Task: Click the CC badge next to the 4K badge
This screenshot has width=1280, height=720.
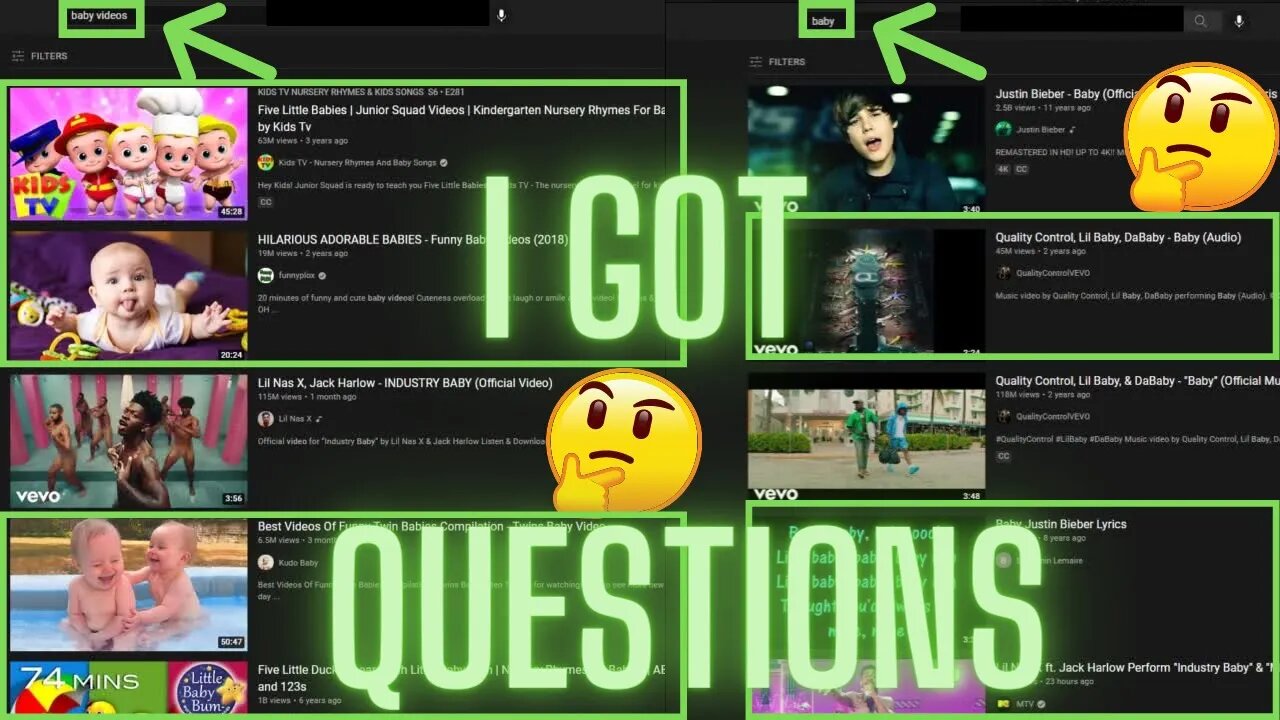Action: pos(1022,170)
